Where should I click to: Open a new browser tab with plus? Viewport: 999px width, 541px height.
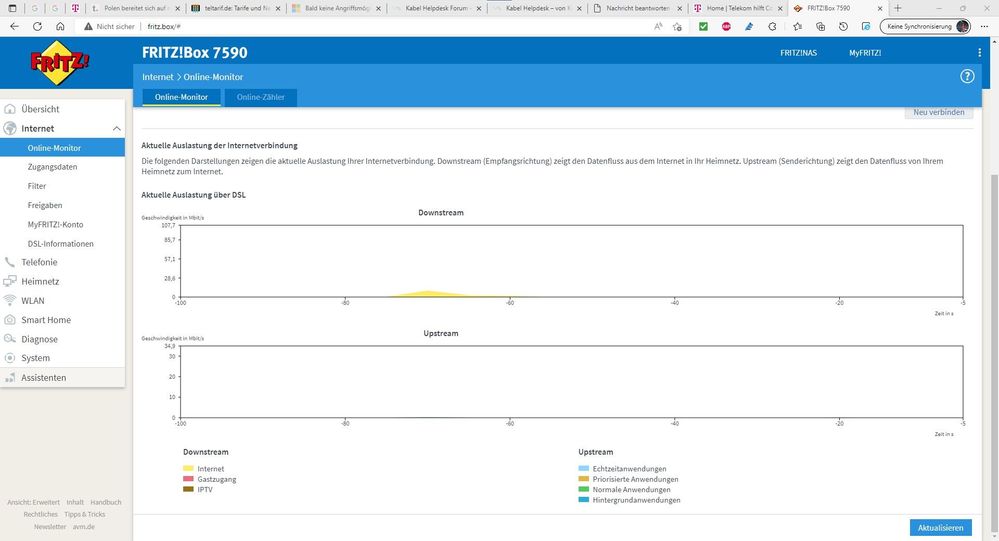pyautogui.click(x=898, y=8)
